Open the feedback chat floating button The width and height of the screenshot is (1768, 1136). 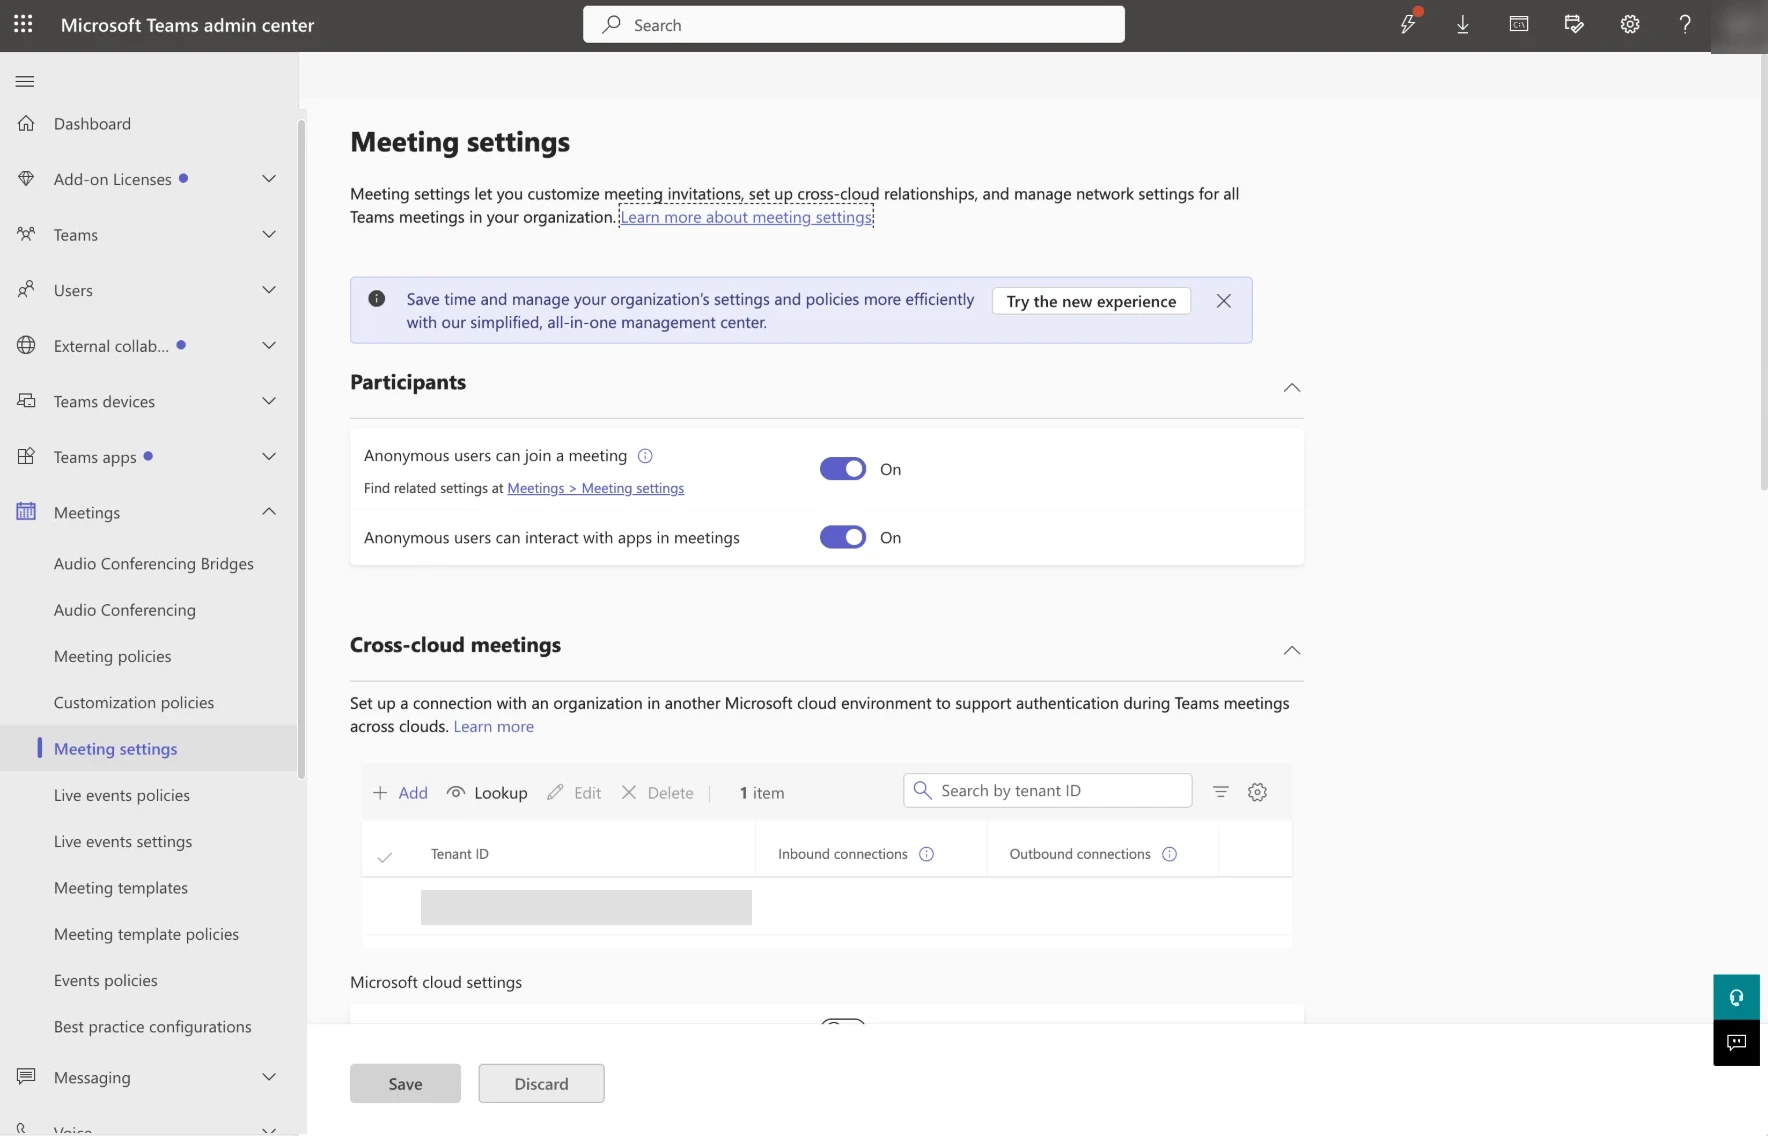click(1736, 1043)
